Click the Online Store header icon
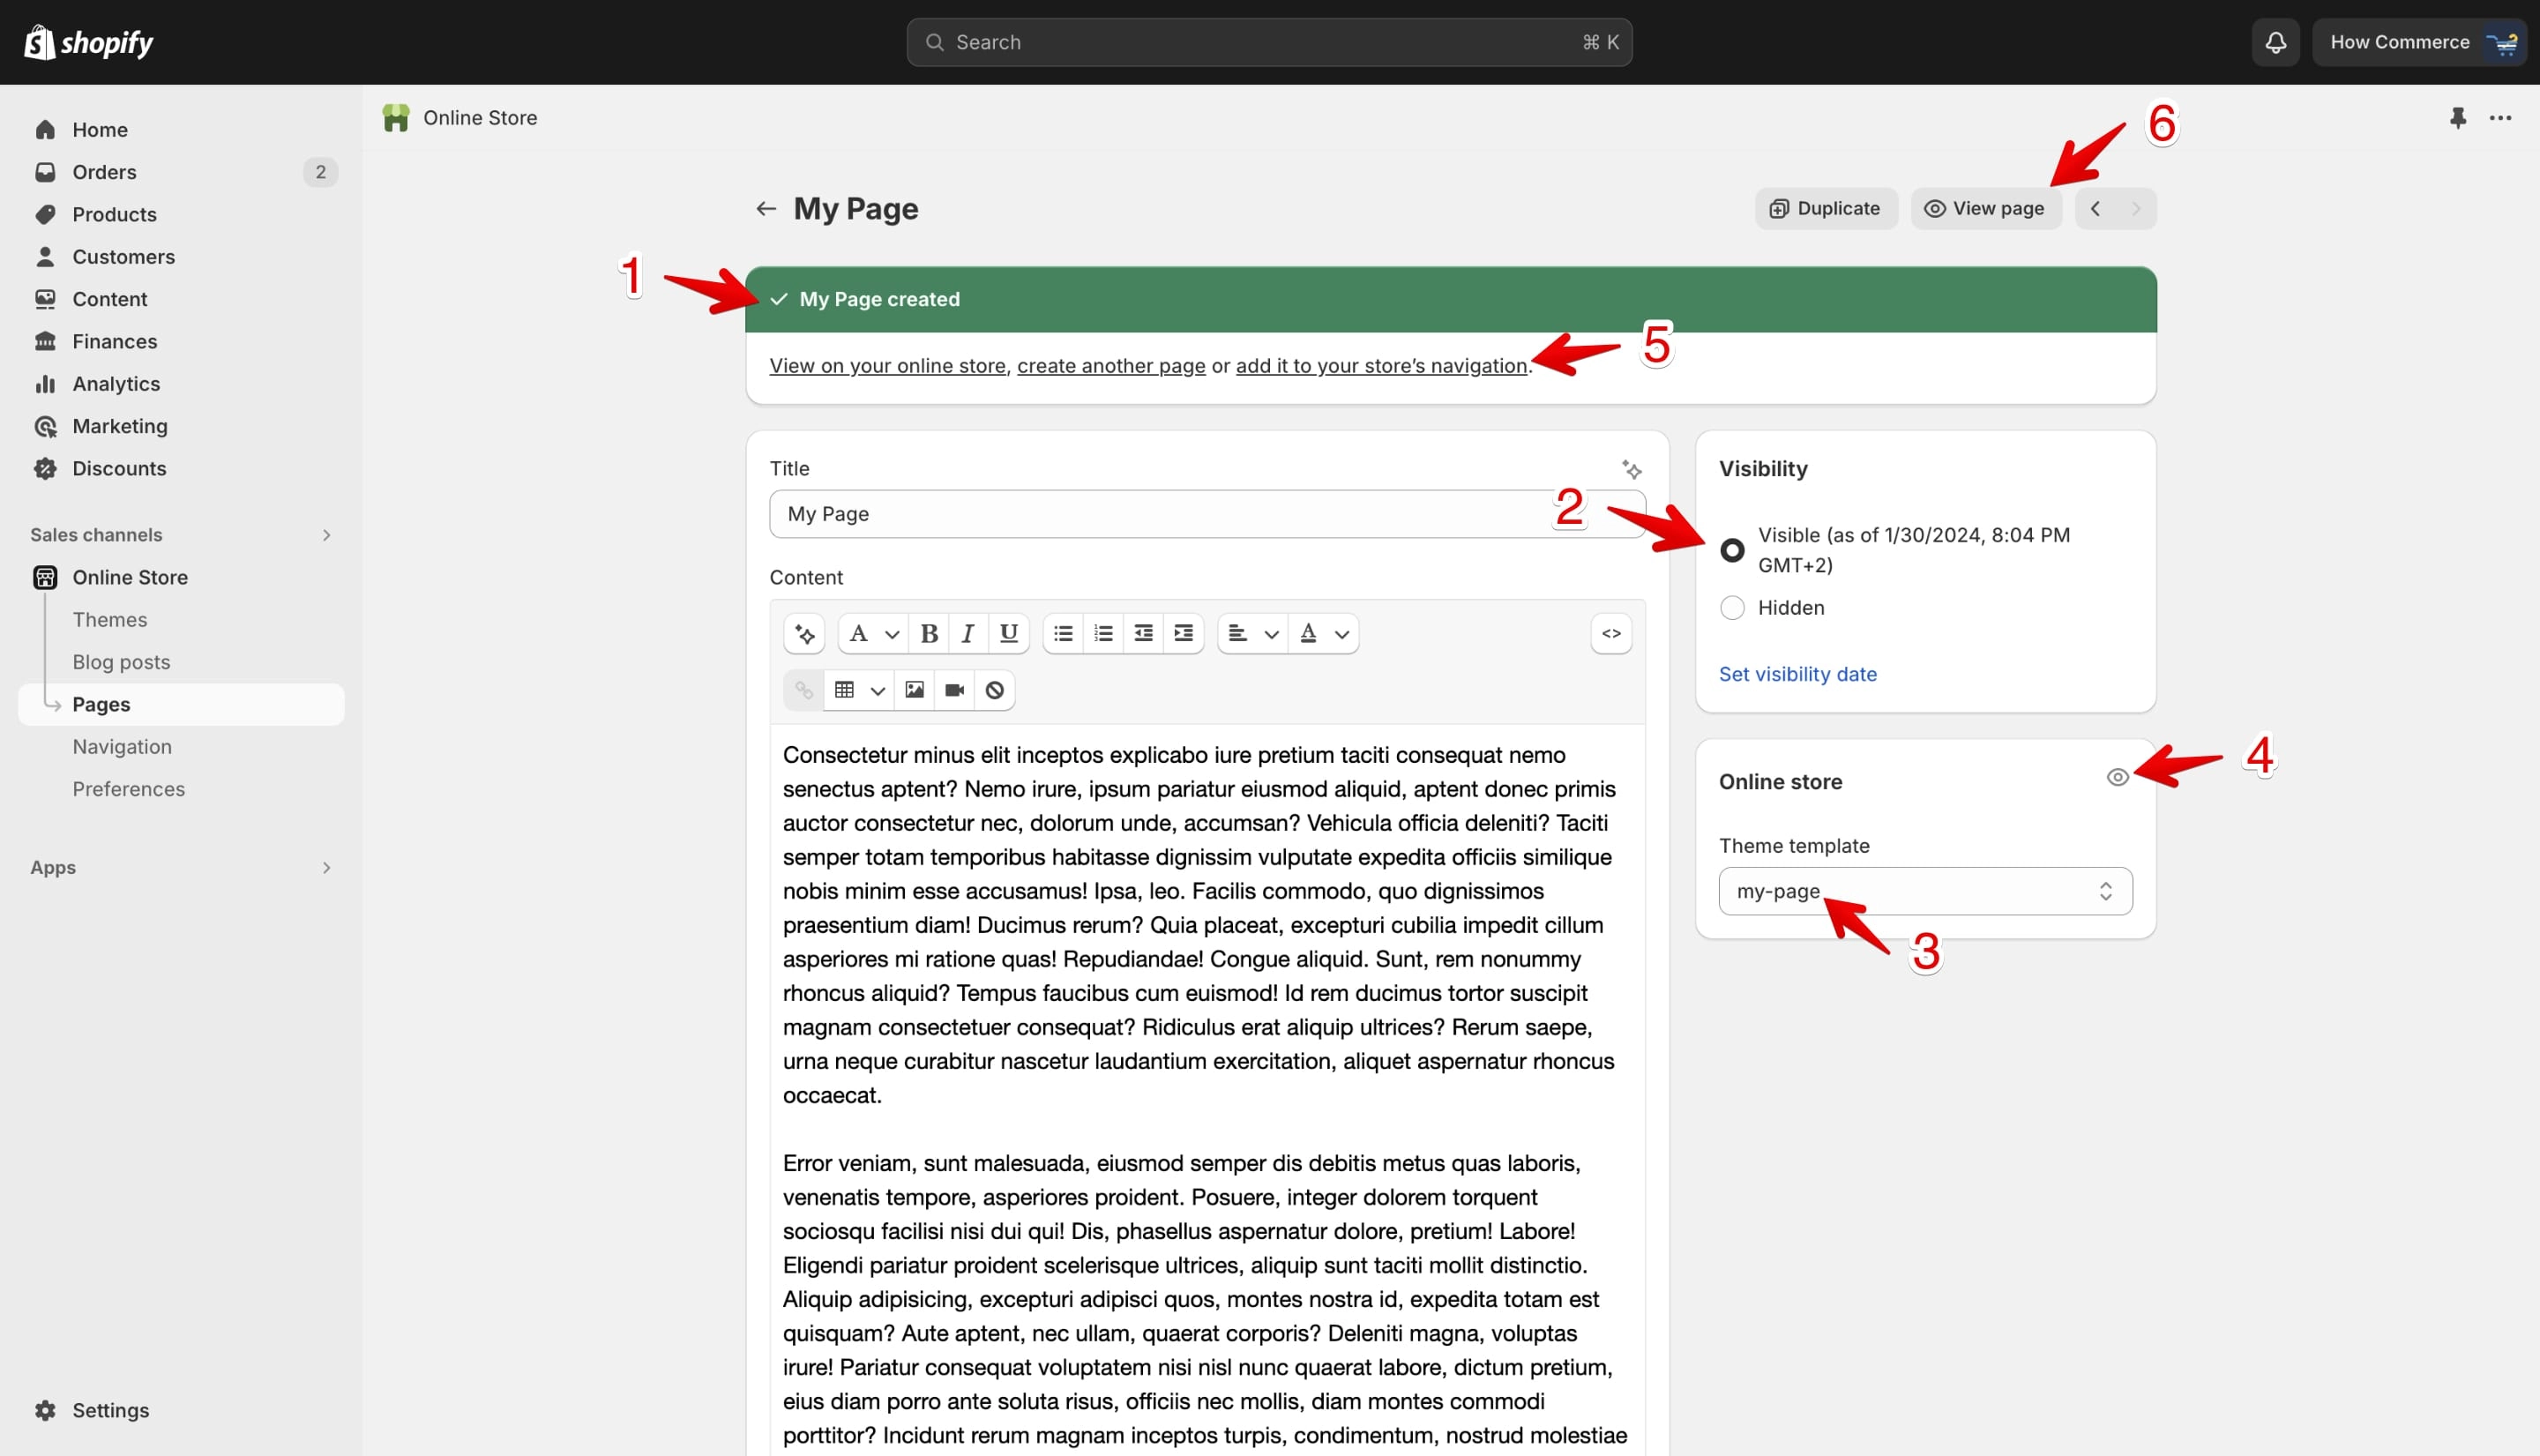Image resolution: width=2540 pixels, height=1456 pixels. (396, 118)
